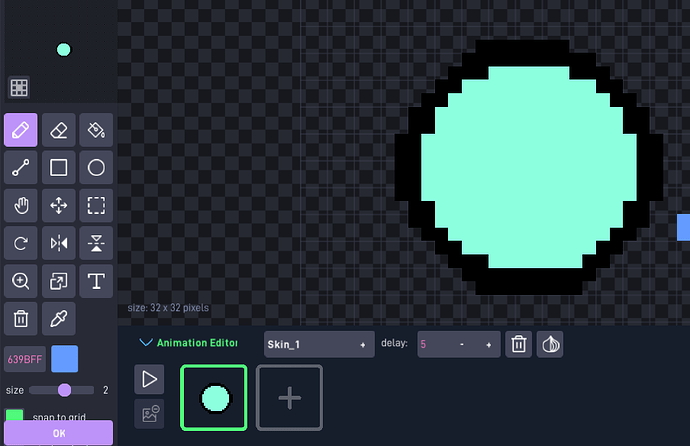This screenshot has height=446, width=690.
Task: Increase the delay with the plus
Action: 488,345
